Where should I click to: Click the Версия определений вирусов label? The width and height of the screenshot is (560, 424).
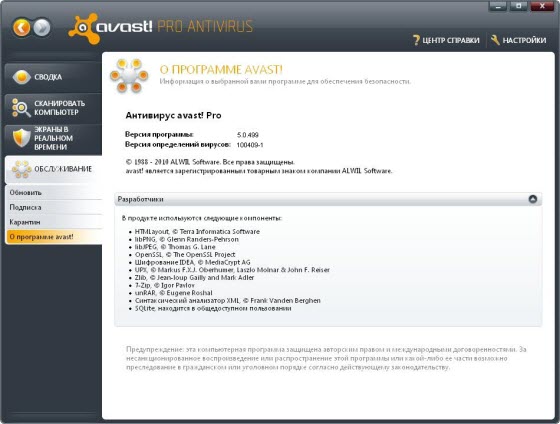click(x=178, y=145)
